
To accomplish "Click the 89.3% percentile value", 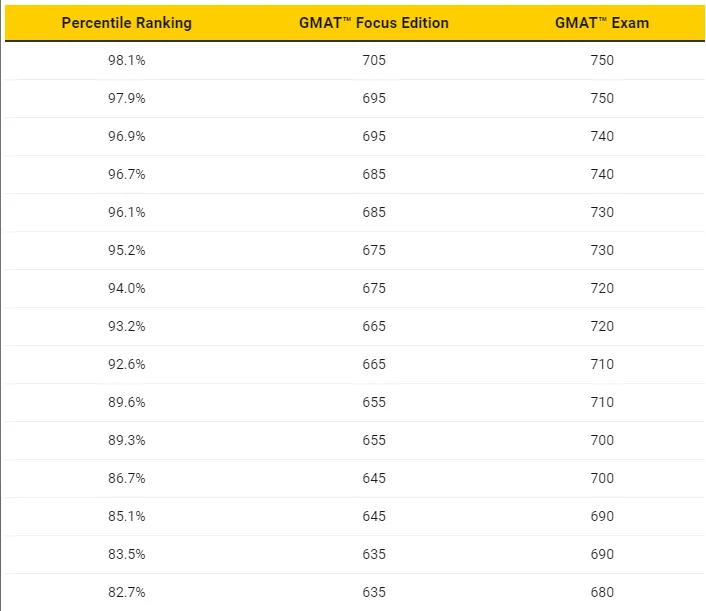I will coord(127,440).
